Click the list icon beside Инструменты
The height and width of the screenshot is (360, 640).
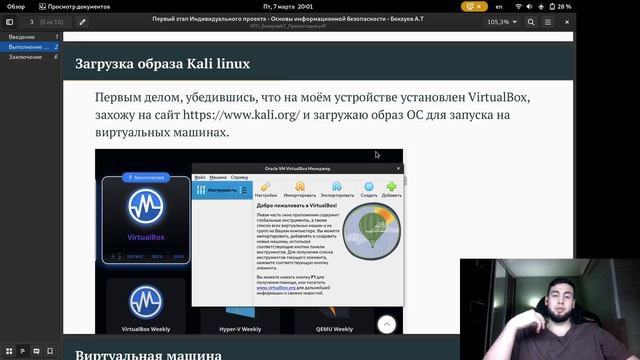tap(243, 190)
